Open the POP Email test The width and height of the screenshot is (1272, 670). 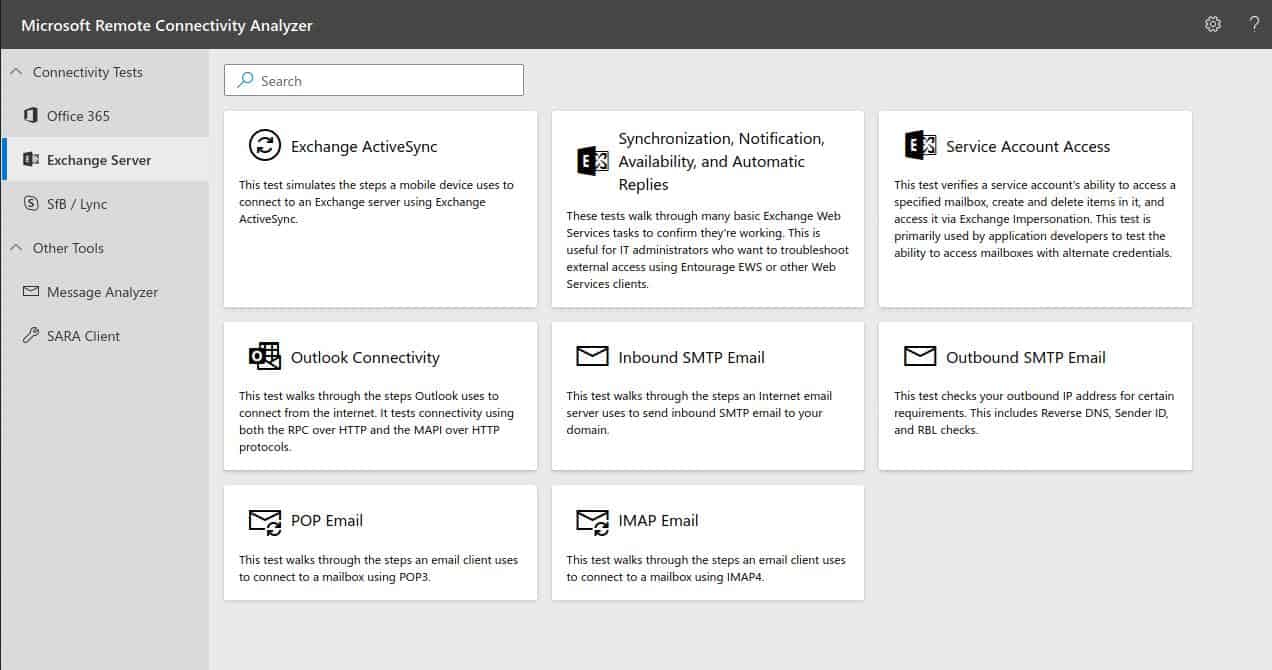click(x=380, y=543)
